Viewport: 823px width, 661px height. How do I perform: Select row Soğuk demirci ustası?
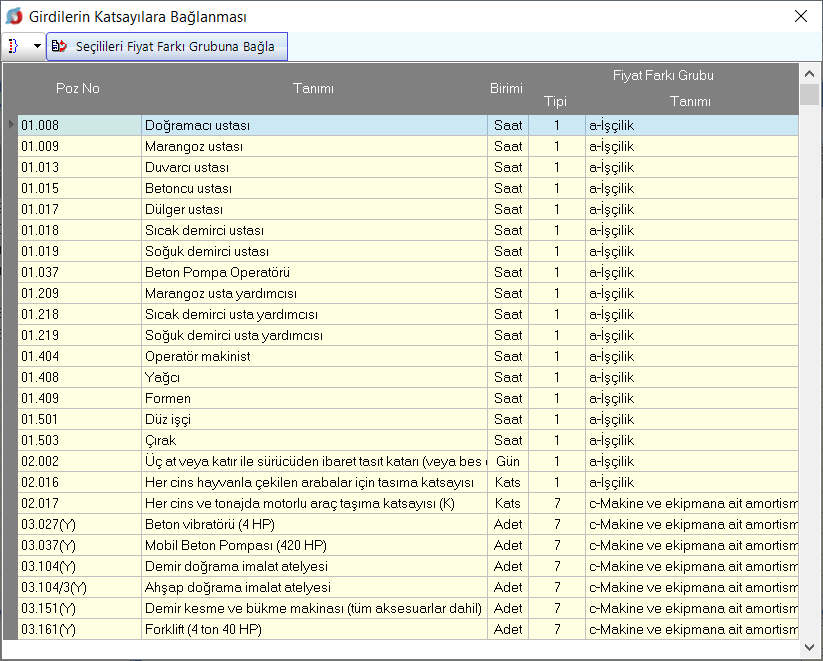408,251
